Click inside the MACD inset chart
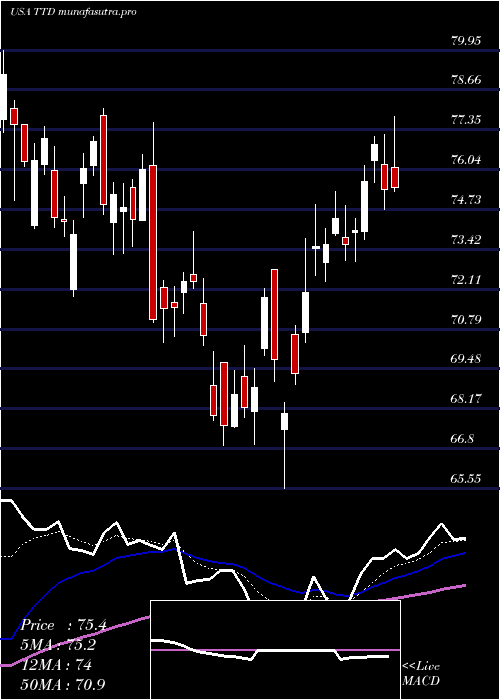 click(x=275, y=650)
